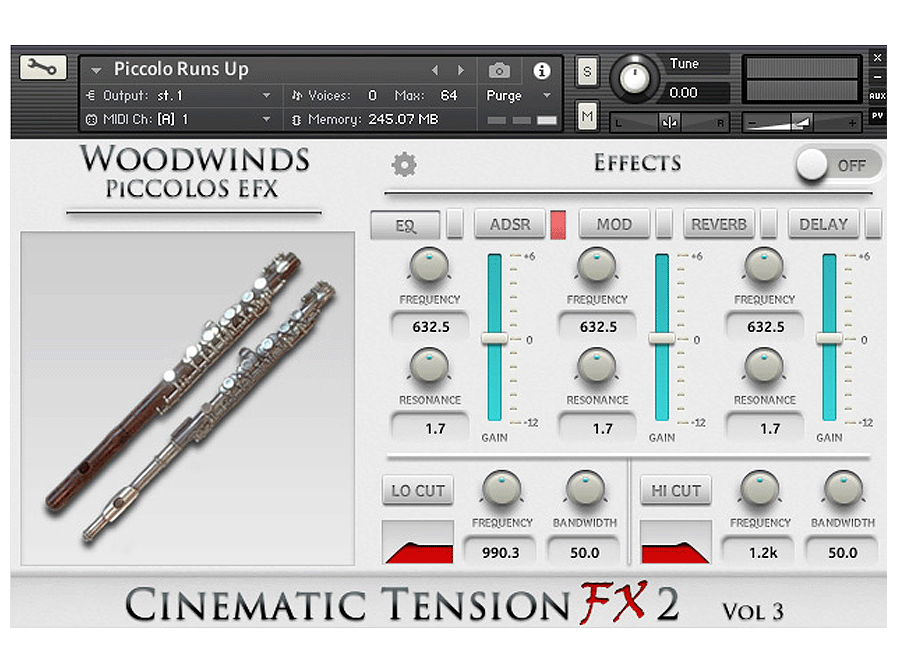Click second EQ band Frequency knob
This screenshot has width=900, height=672.
pyautogui.click(x=597, y=266)
